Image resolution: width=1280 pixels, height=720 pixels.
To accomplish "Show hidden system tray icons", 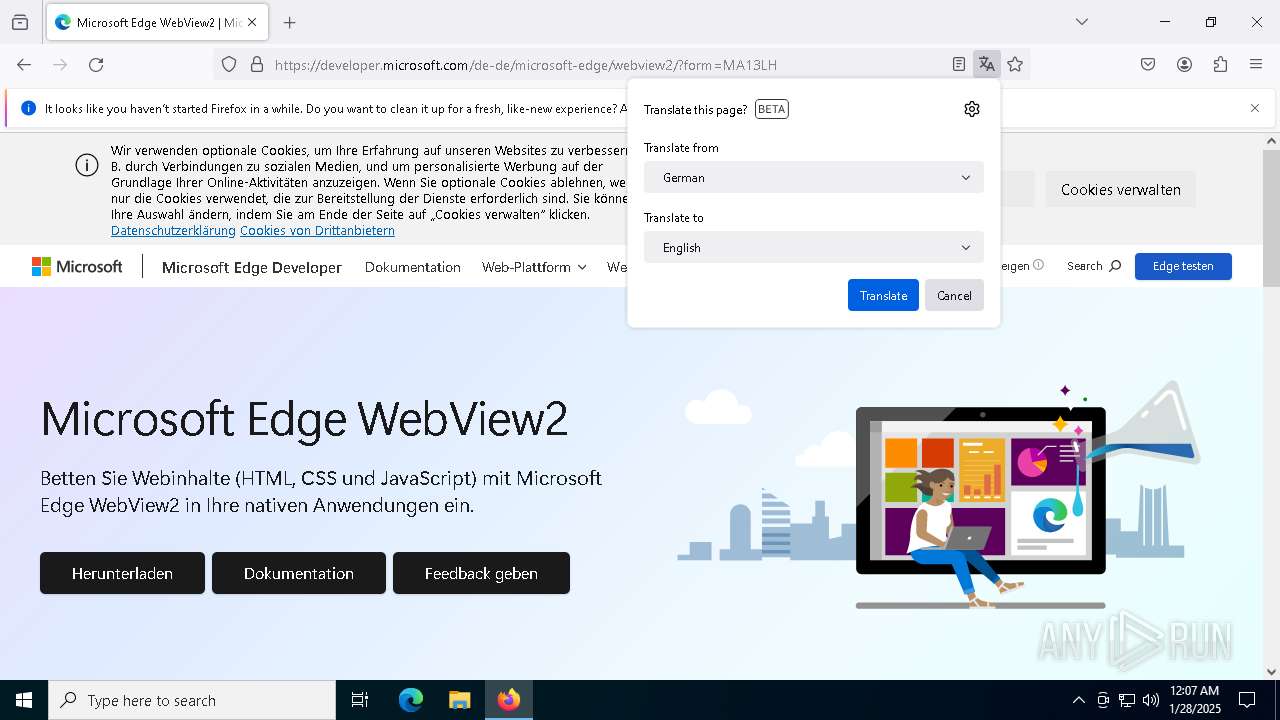I will pos(1078,700).
